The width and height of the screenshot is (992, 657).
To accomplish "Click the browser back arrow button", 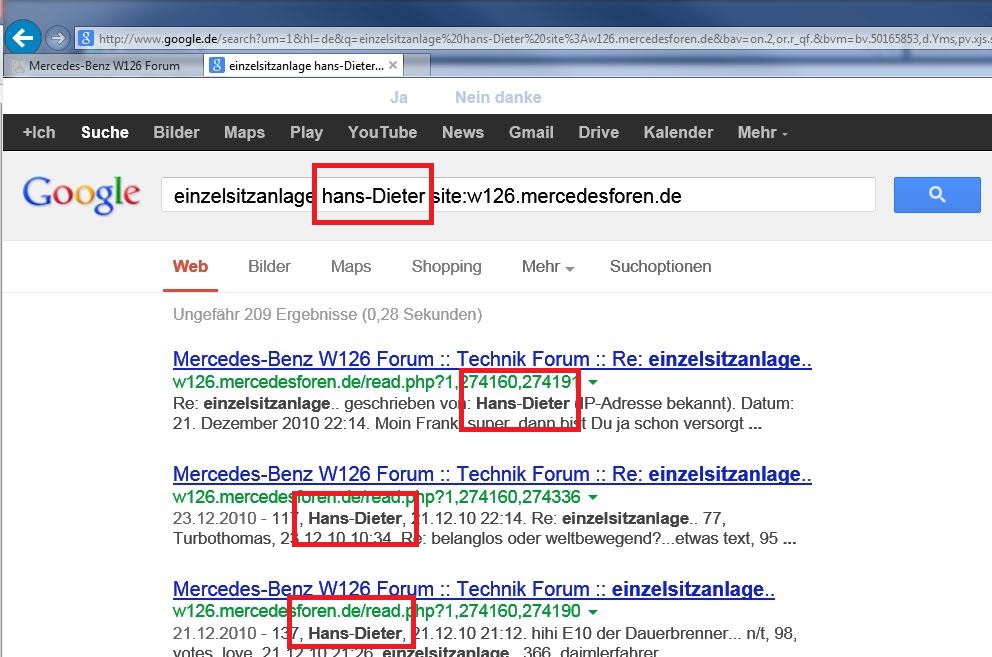I will coord(23,38).
